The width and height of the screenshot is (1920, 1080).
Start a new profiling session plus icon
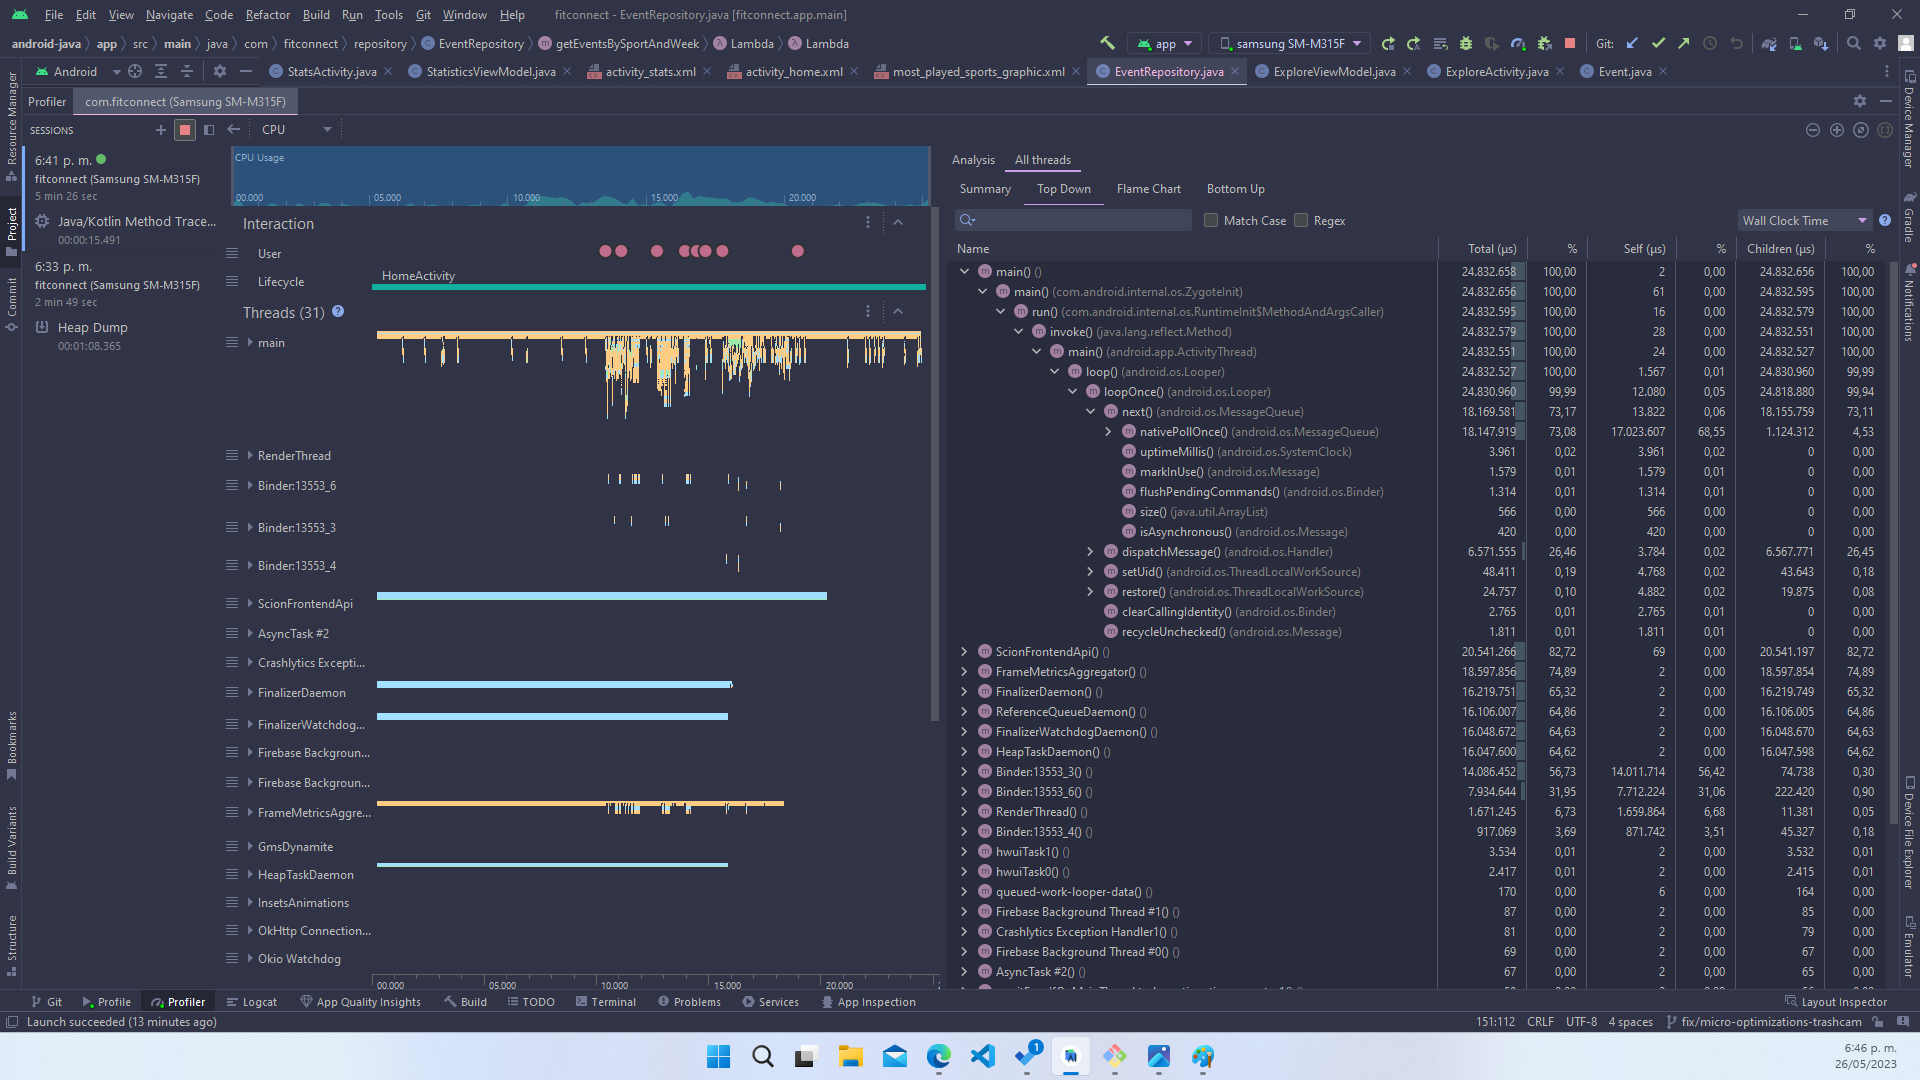pos(161,129)
